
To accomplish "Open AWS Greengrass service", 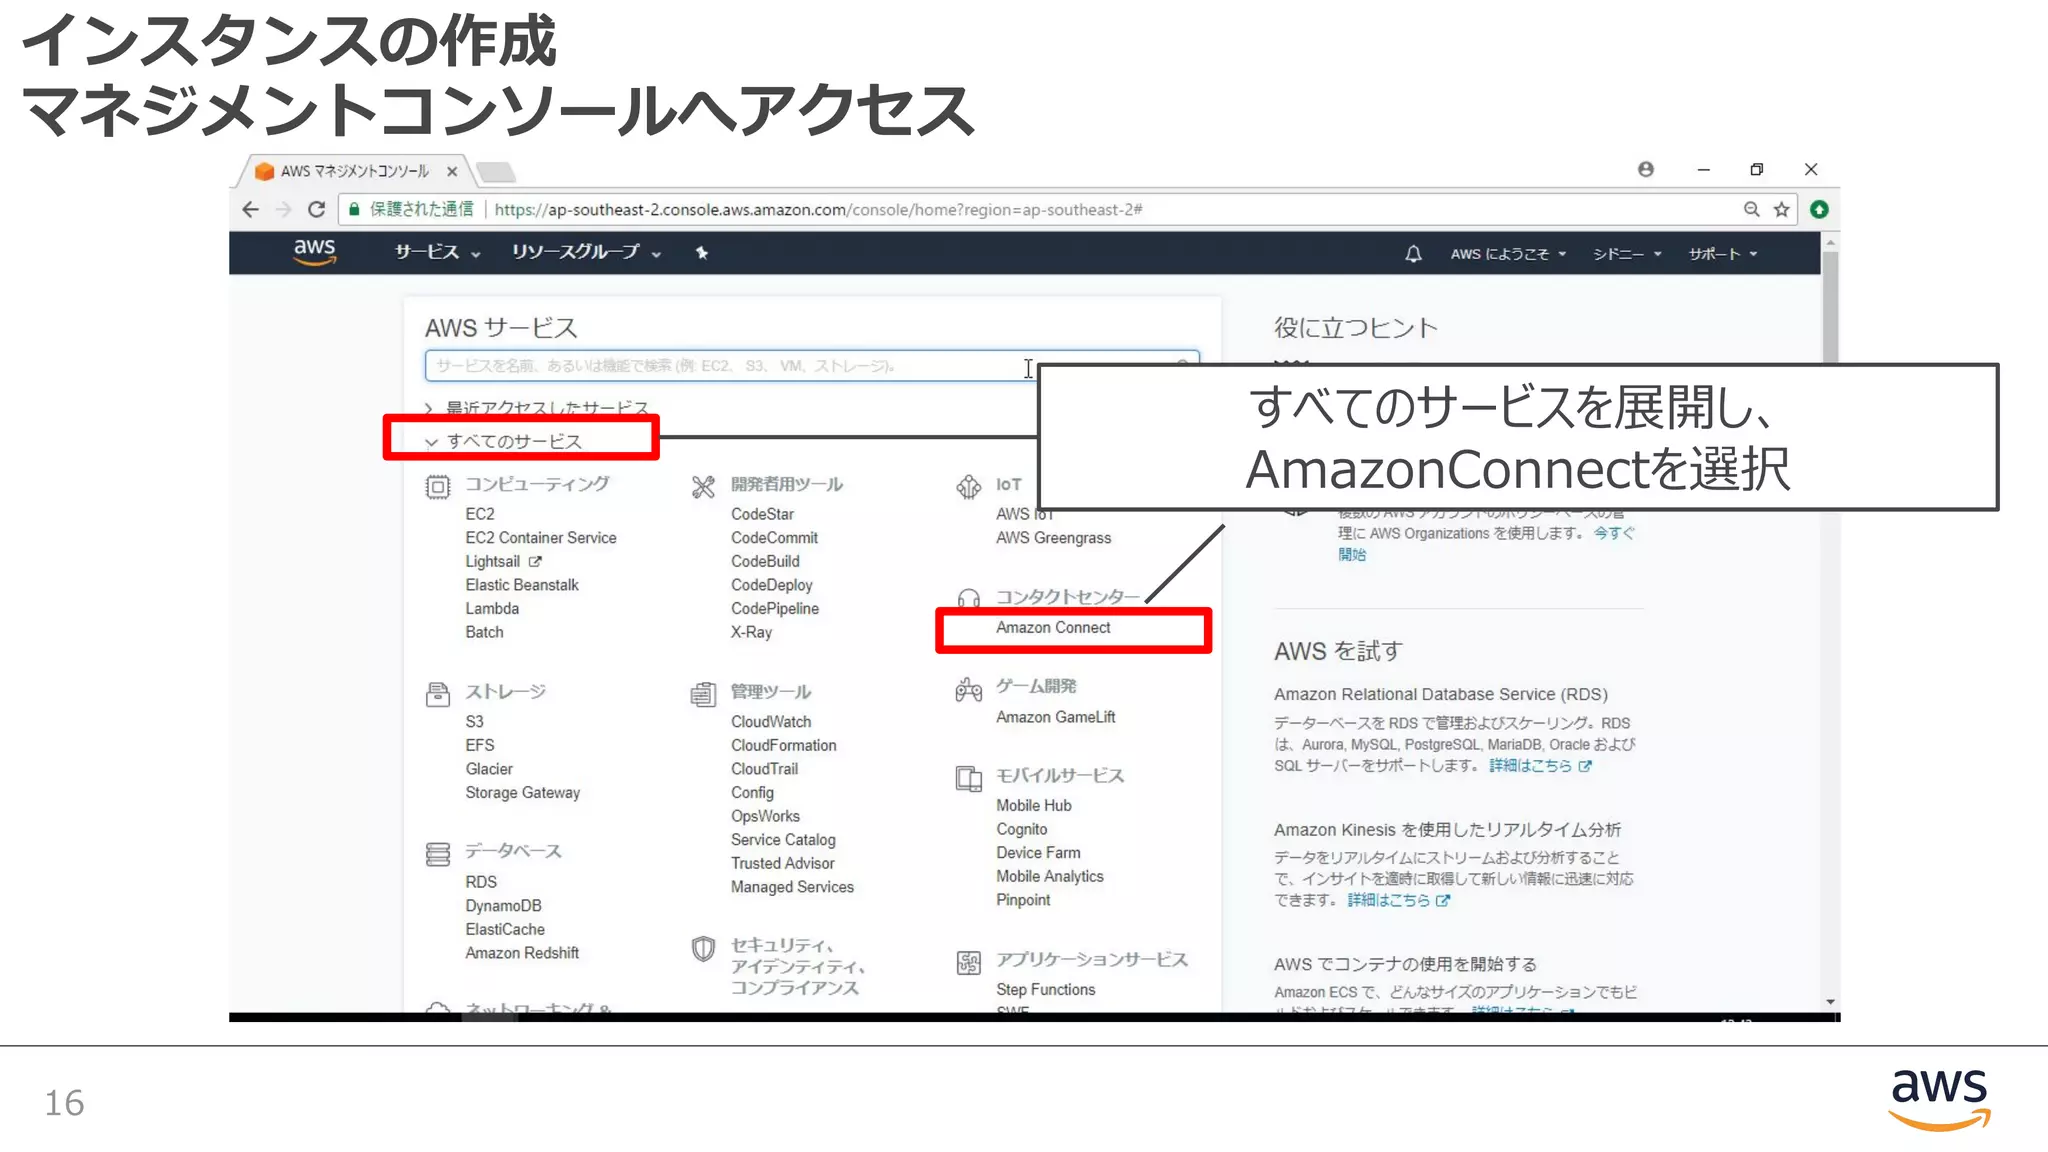I will (1053, 538).
